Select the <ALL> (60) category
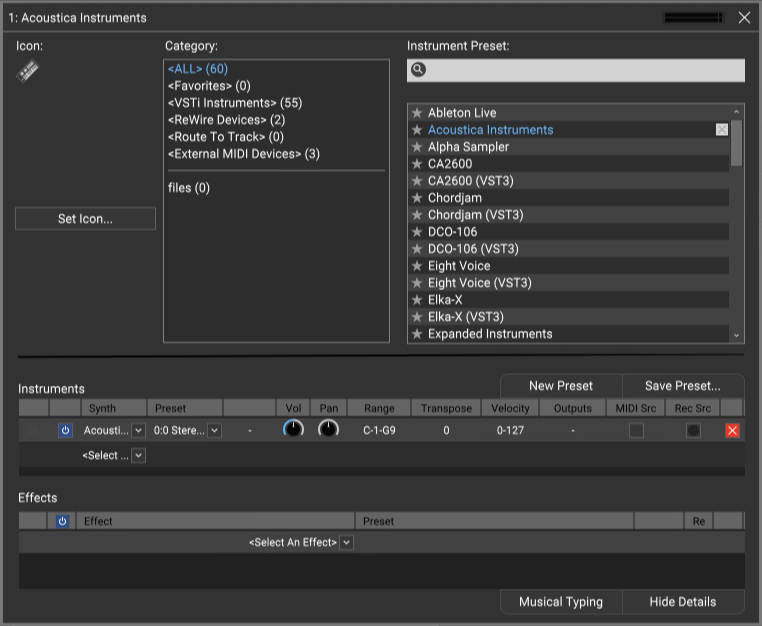 [x=198, y=69]
